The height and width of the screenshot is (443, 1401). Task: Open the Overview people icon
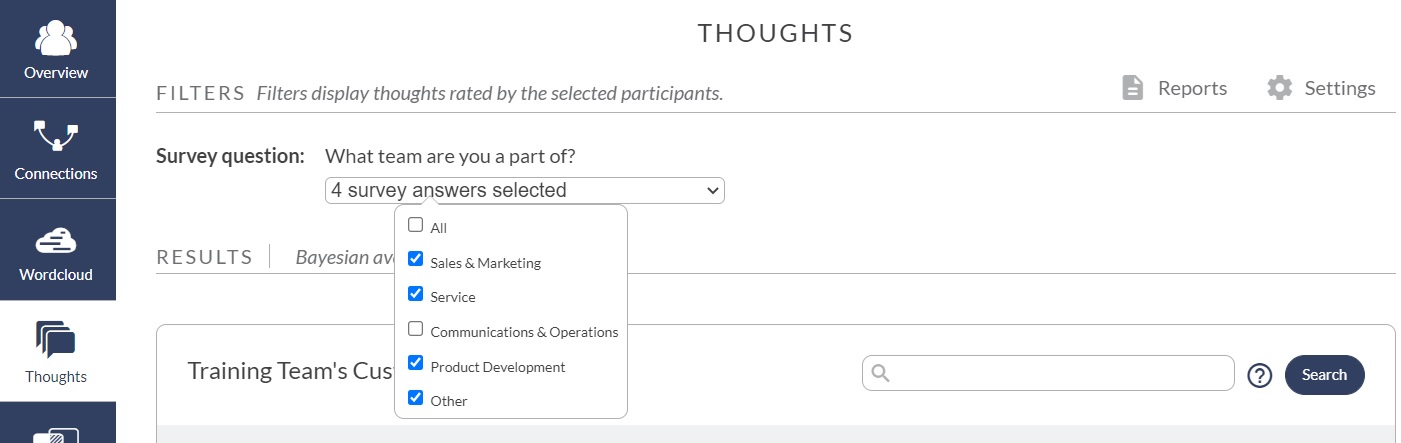tap(57, 39)
